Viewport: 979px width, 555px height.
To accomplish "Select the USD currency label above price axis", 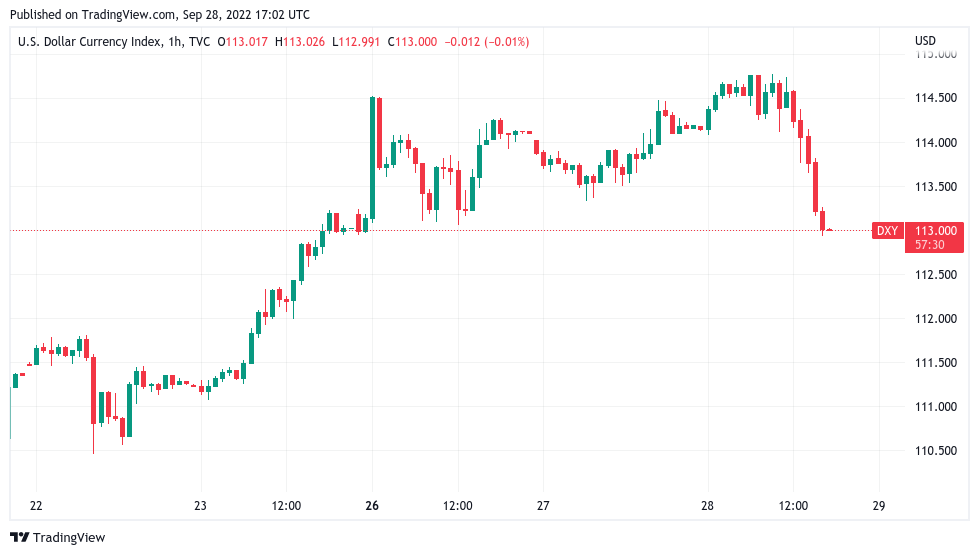I will coord(925,41).
